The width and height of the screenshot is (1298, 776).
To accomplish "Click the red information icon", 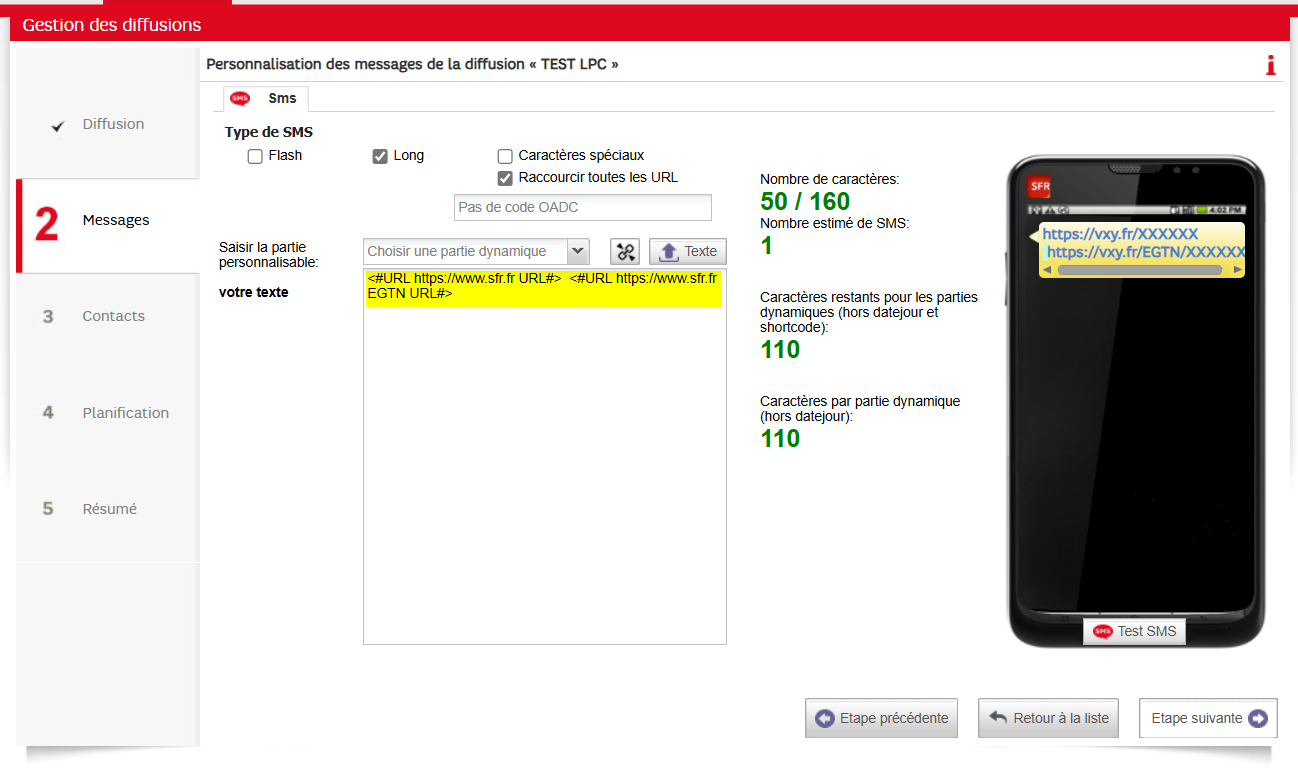I will click(x=1271, y=66).
